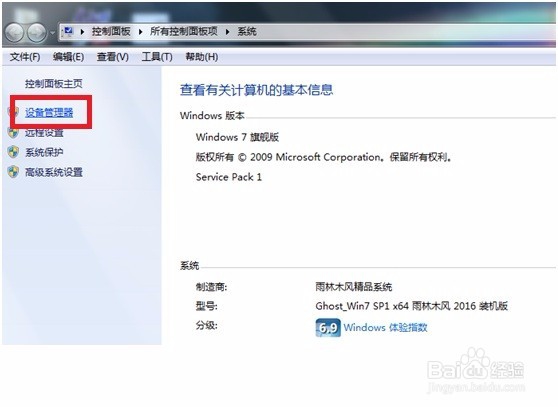Click 系统 in the address breadcrumb

[x=247, y=31]
